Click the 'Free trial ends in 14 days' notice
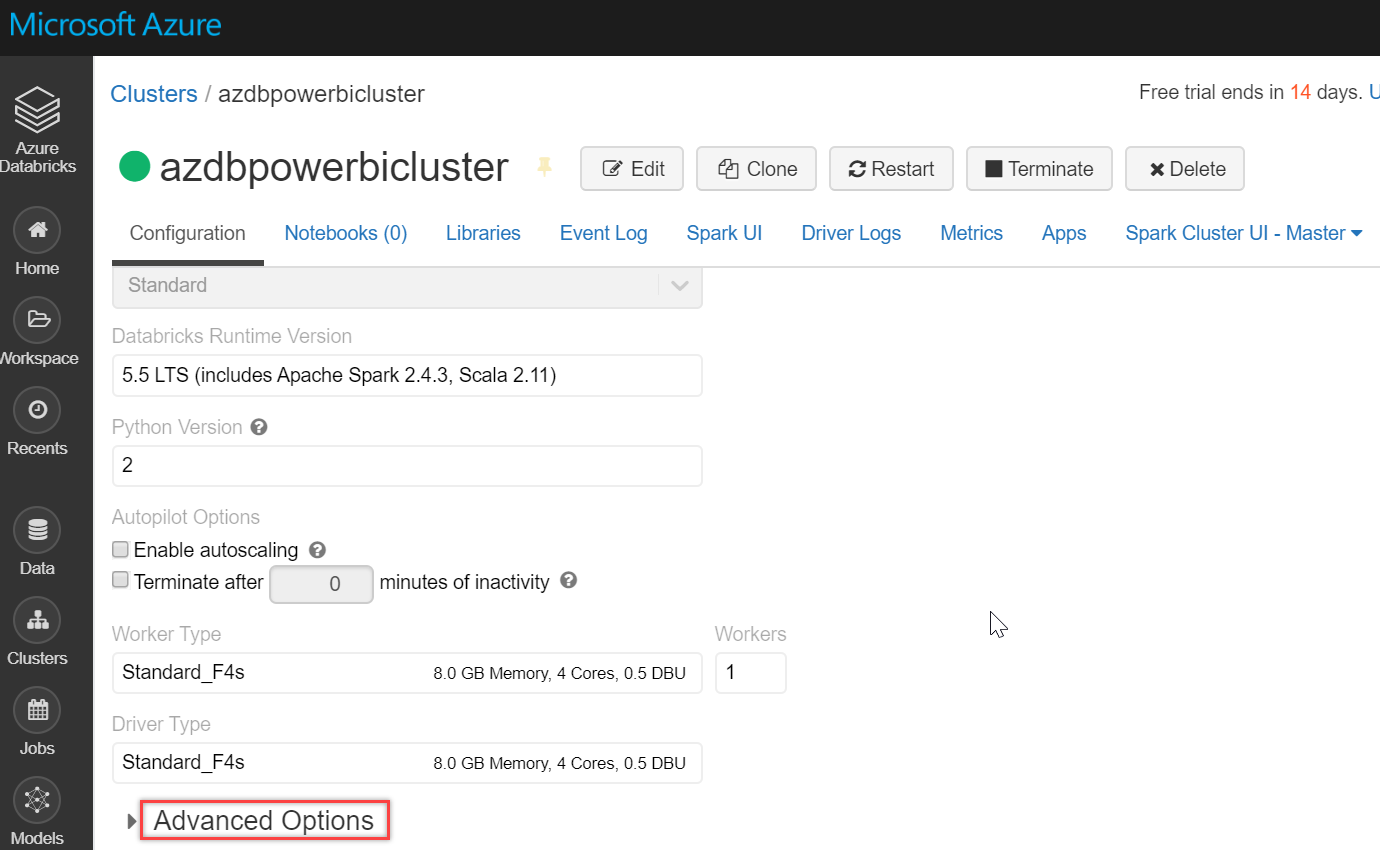This screenshot has height=850, width=1380. click(1250, 93)
